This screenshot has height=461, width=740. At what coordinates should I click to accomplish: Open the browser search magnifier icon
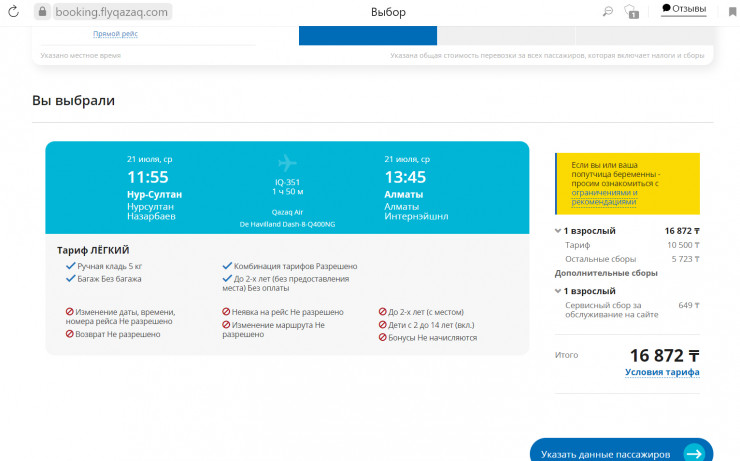pos(607,12)
